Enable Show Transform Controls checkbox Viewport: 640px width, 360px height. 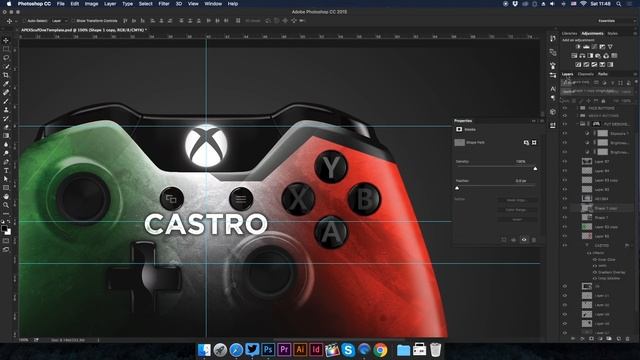coord(74,21)
